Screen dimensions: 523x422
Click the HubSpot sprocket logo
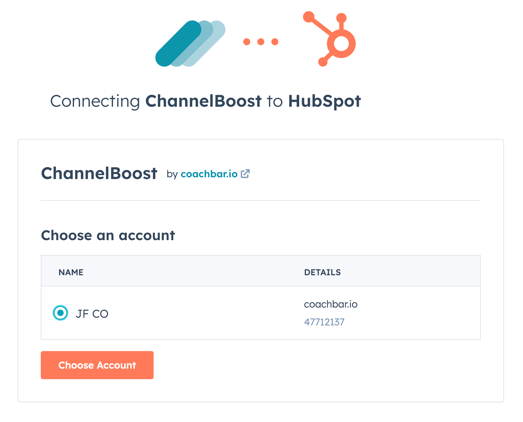(330, 39)
